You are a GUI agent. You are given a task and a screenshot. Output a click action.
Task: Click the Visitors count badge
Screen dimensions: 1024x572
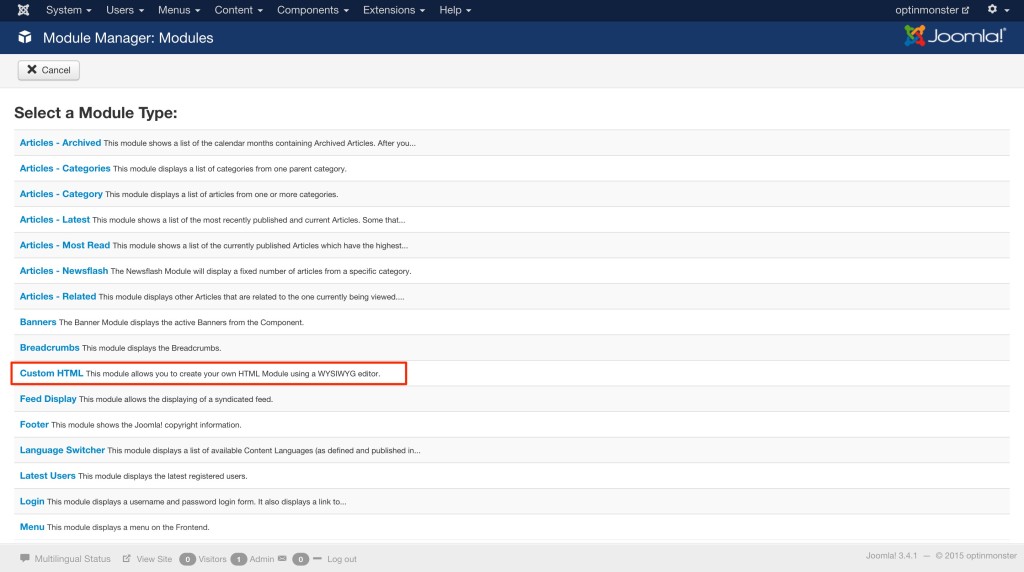tap(187, 559)
